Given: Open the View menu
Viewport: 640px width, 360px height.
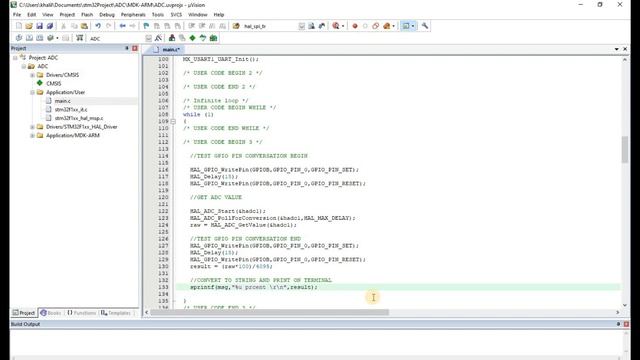Looking at the screenshot, I should (48, 15).
